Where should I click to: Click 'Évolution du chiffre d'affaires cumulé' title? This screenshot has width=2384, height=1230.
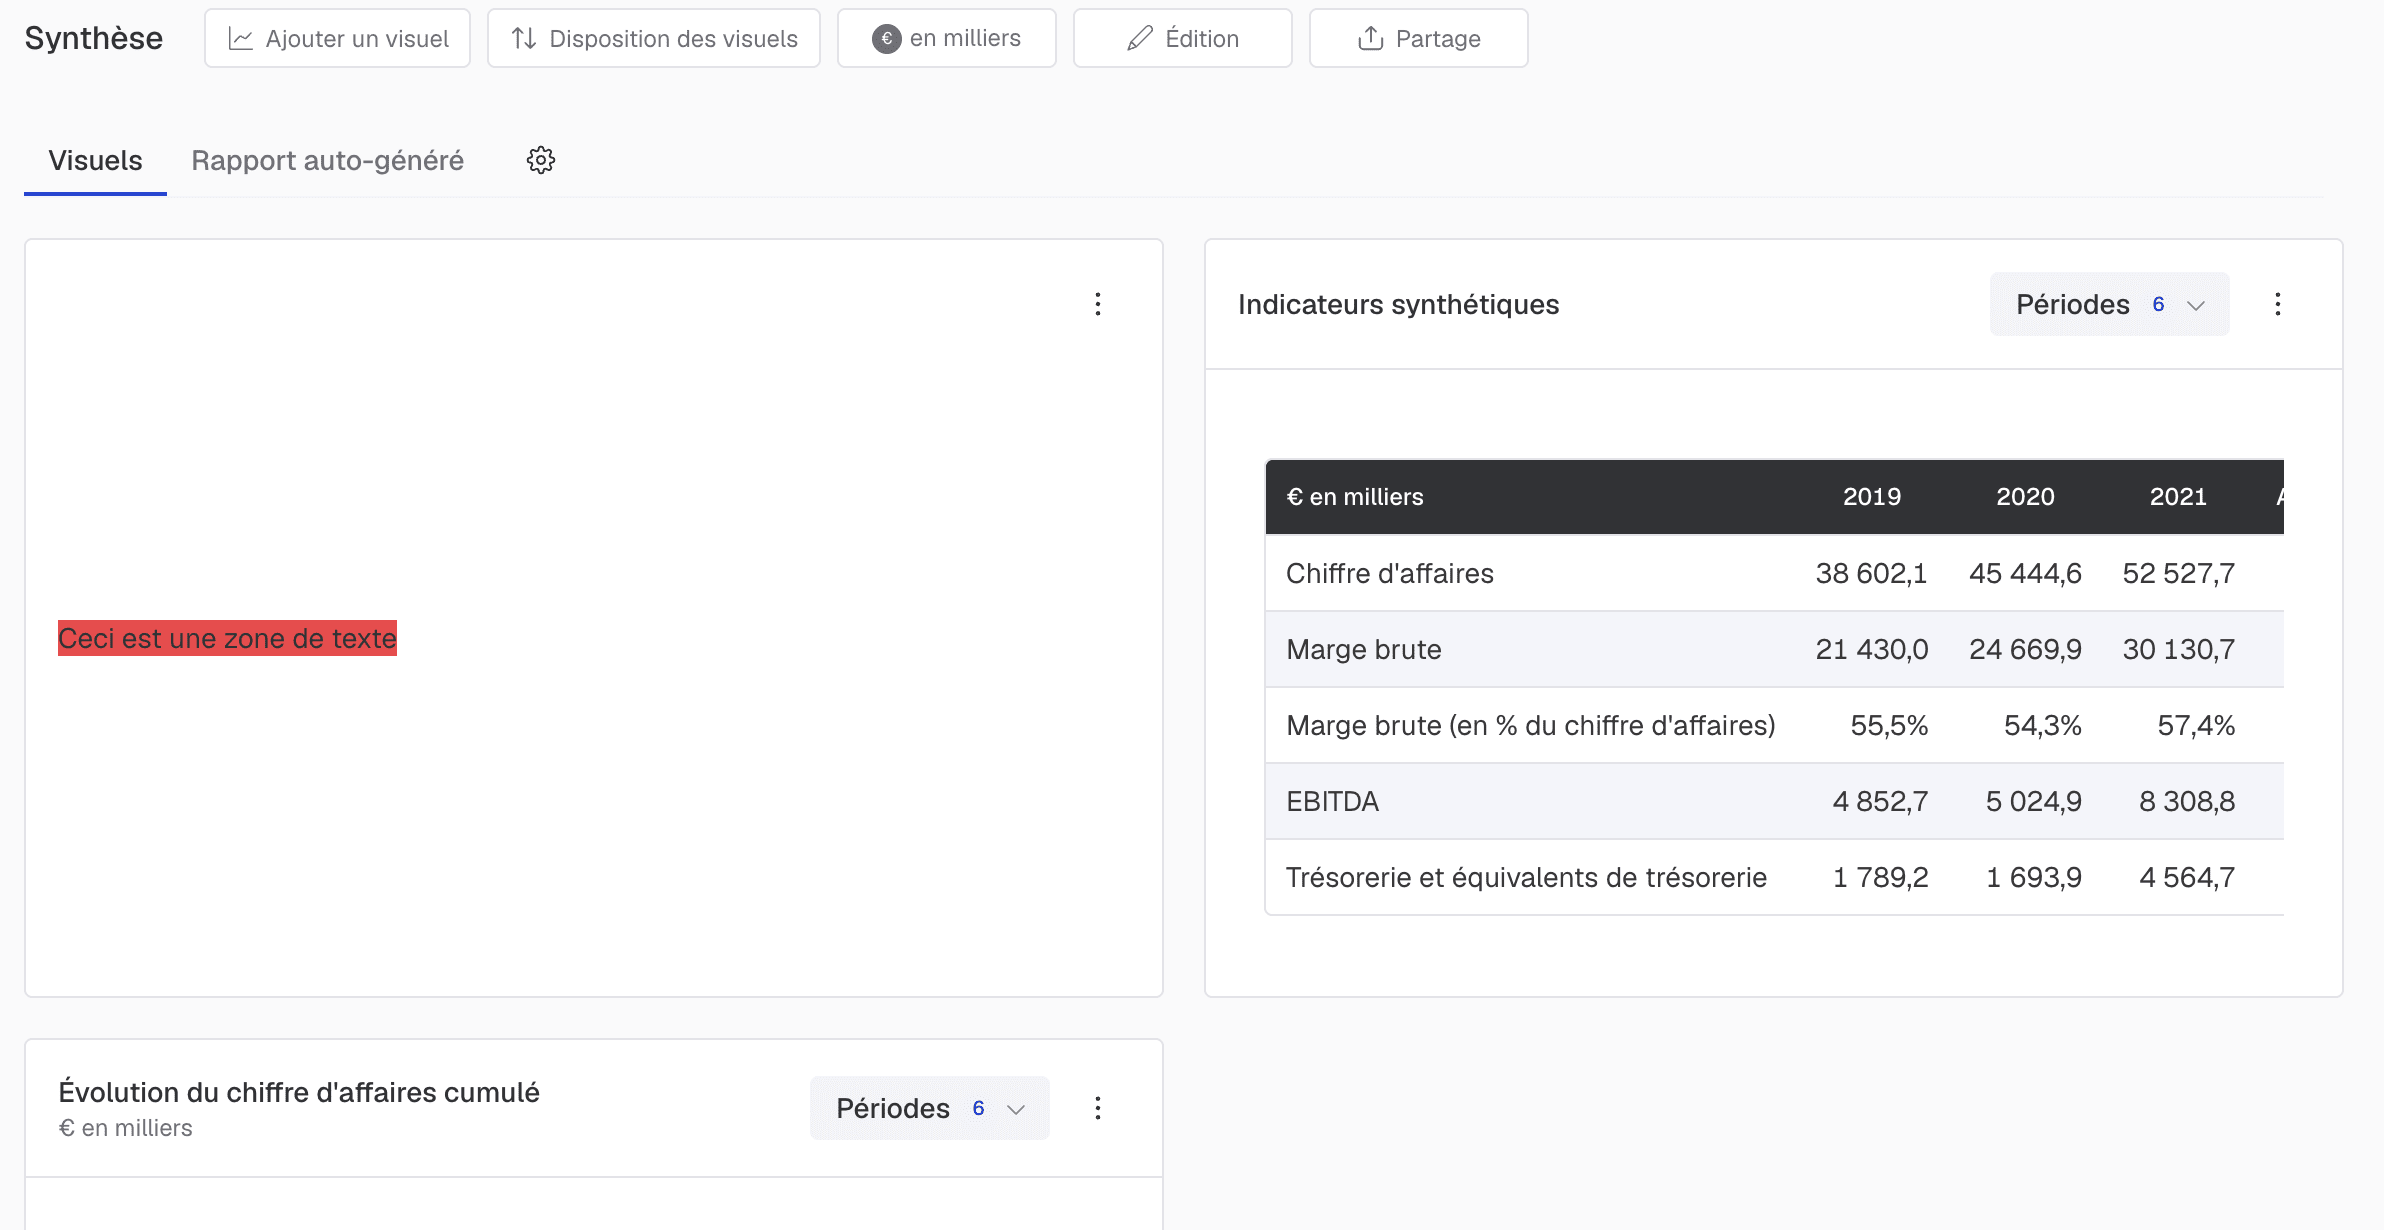299,1092
